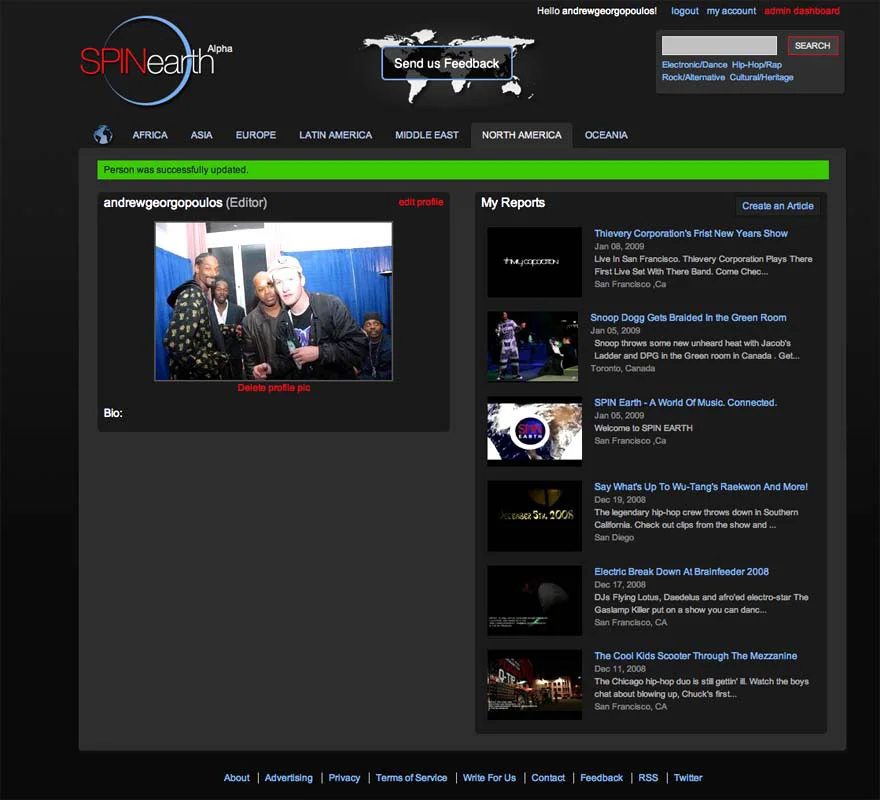This screenshot has width=880, height=800.
Task: Select the North America tab
Action: pos(521,135)
